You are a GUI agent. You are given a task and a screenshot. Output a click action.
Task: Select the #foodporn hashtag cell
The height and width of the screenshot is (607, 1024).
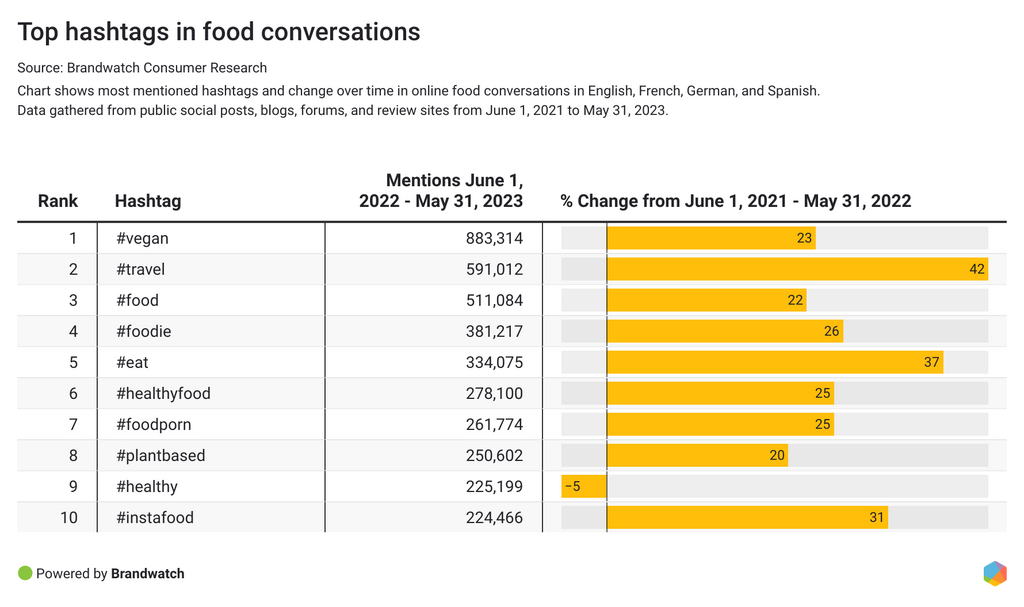[154, 425]
